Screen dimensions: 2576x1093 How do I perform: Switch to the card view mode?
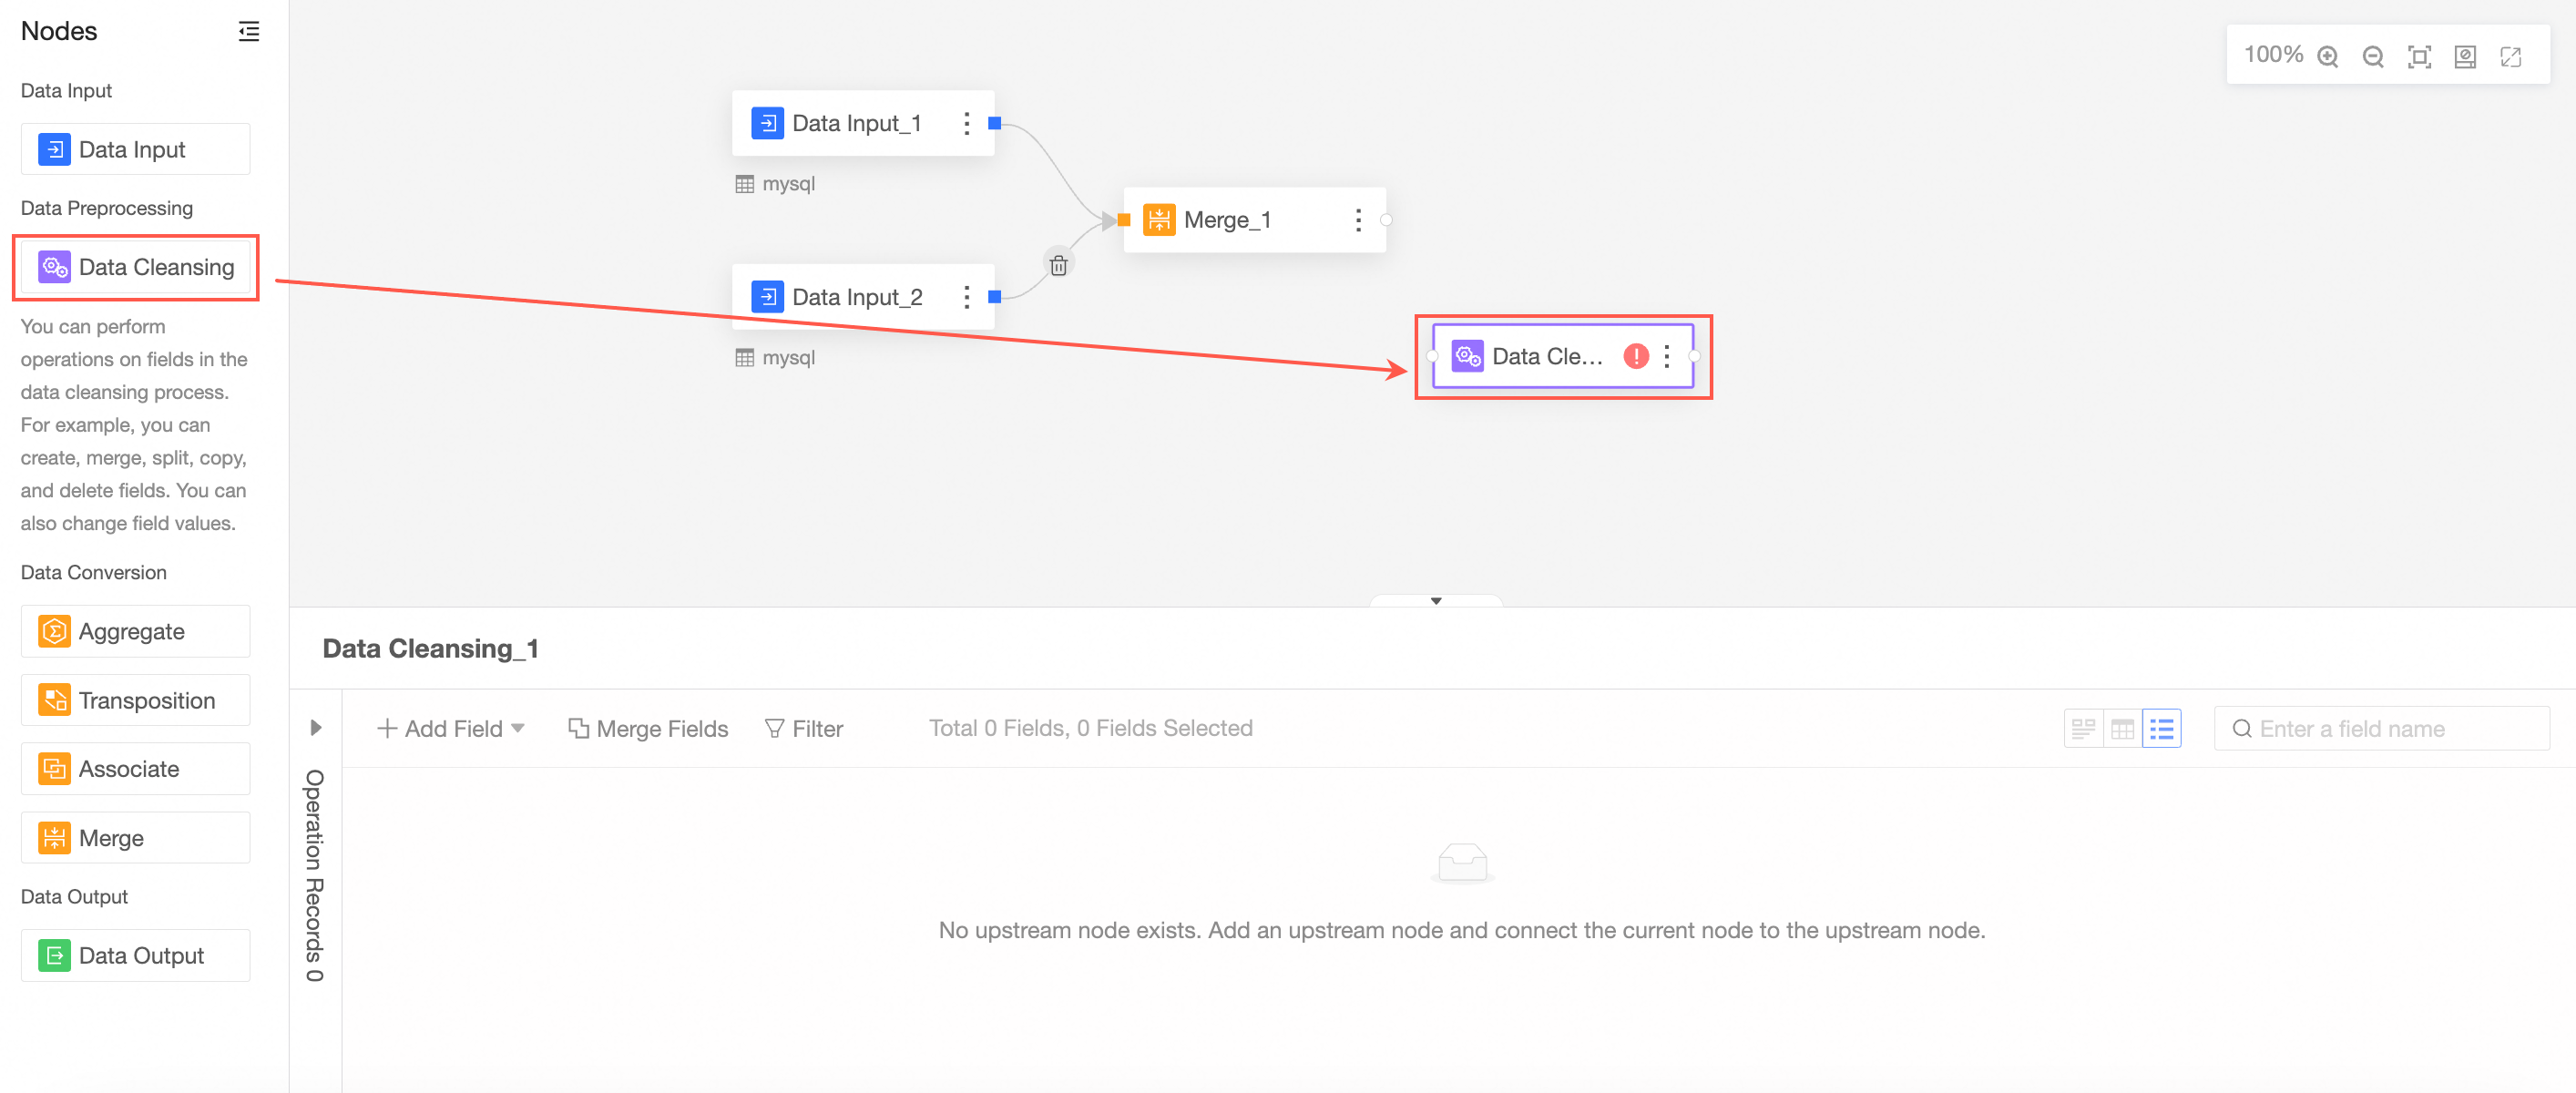click(x=2083, y=729)
